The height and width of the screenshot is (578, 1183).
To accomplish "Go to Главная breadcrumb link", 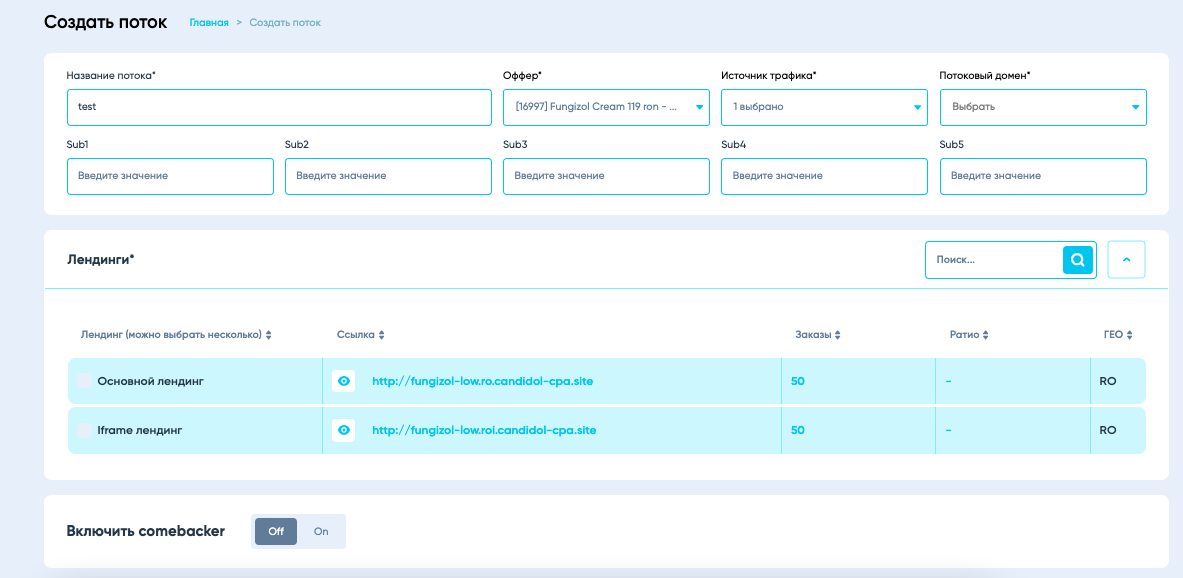I will tap(209, 22).
